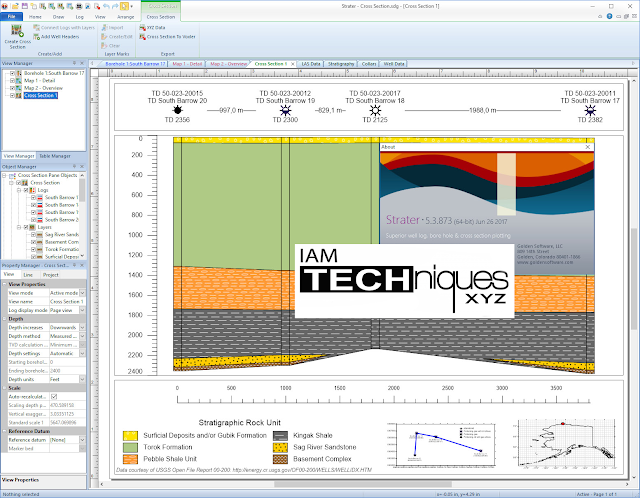Select Cross Section 1 in View Manager
The image size is (640, 498).
[40, 95]
